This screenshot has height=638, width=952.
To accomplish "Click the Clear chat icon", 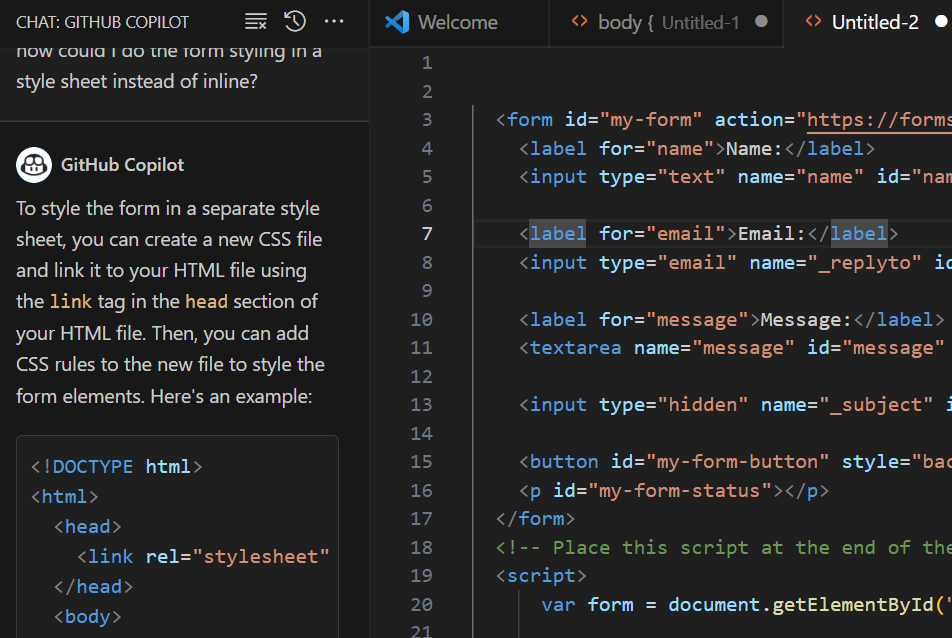I will 256,21.
